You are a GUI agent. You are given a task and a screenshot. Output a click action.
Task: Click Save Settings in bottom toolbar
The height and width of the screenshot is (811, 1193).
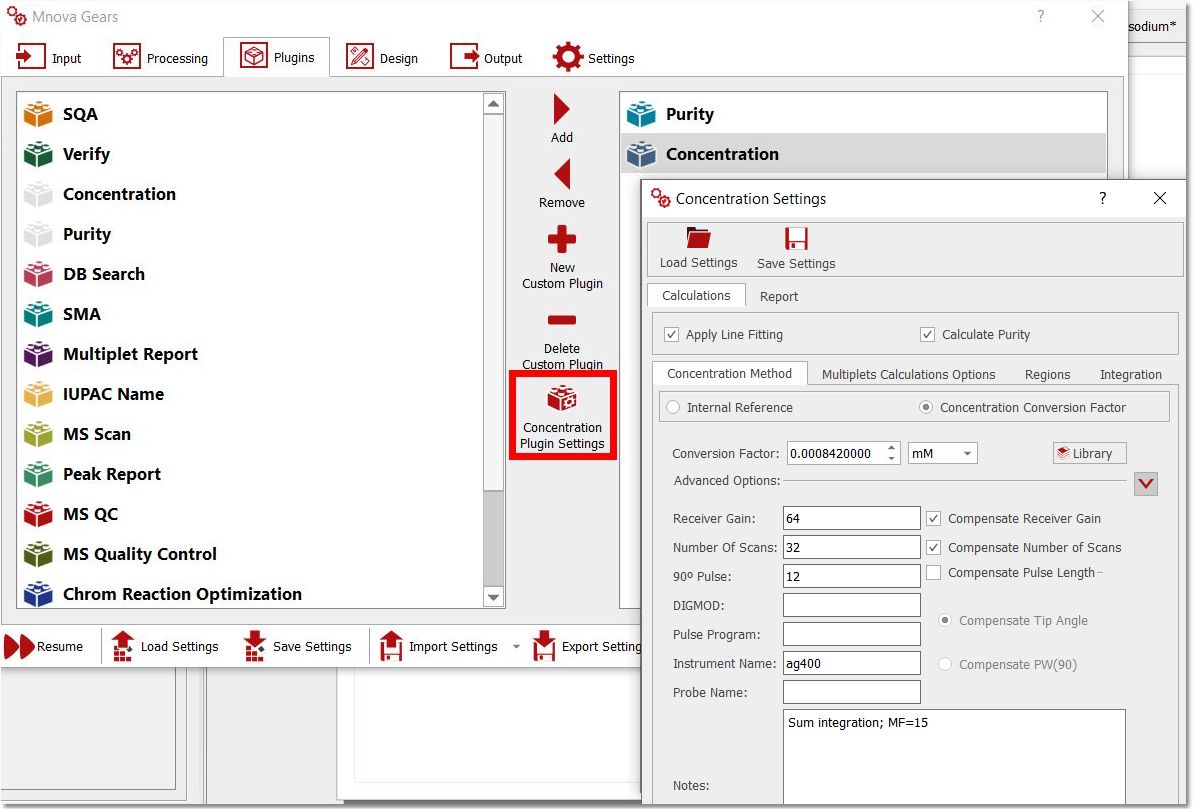click(x=297, y=647)
